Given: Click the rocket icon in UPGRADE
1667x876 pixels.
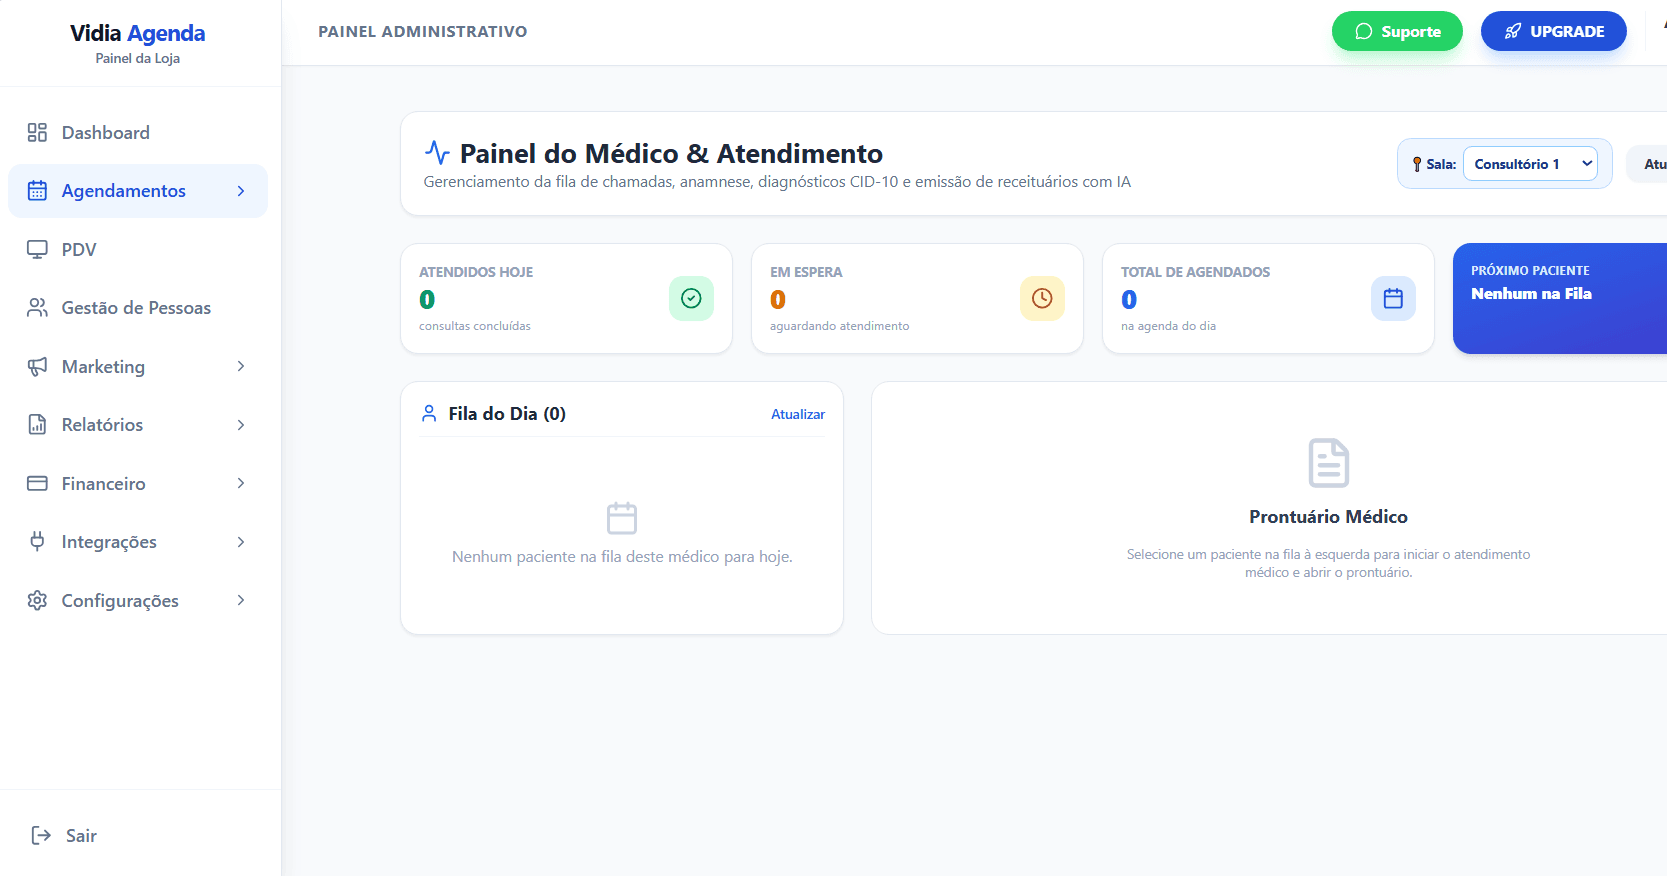Looking at the screenshot, I should click(x=1513, y=32).
